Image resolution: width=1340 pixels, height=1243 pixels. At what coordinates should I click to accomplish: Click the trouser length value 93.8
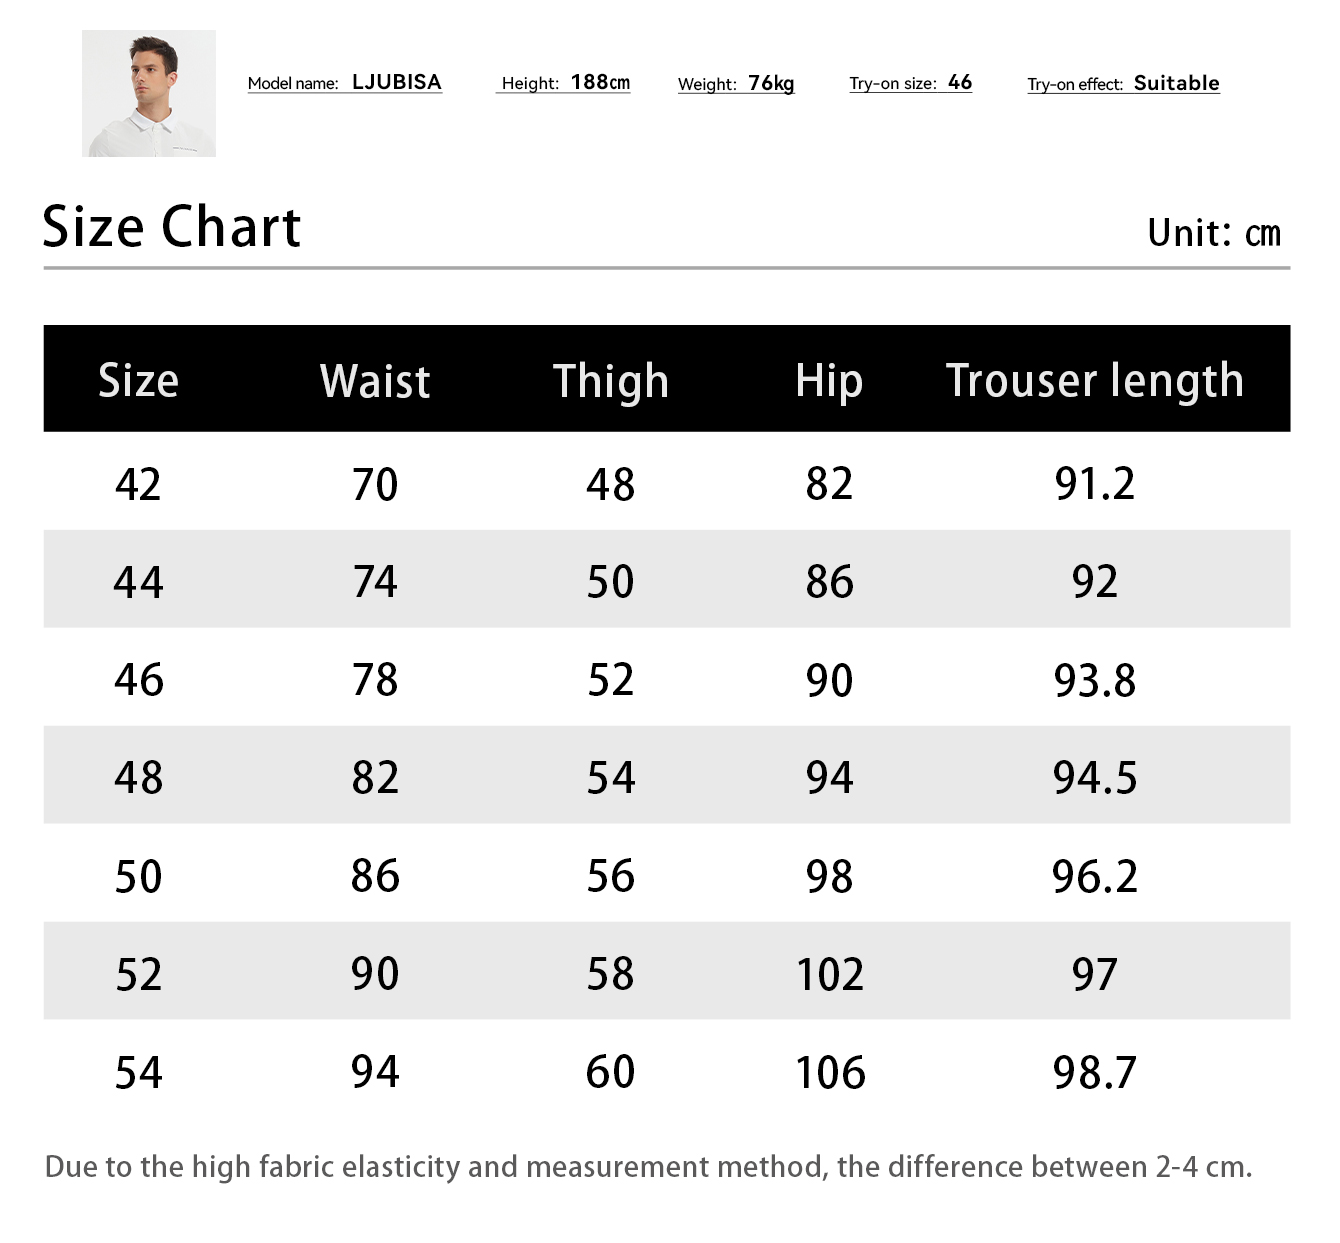(x=1095, y=680)
